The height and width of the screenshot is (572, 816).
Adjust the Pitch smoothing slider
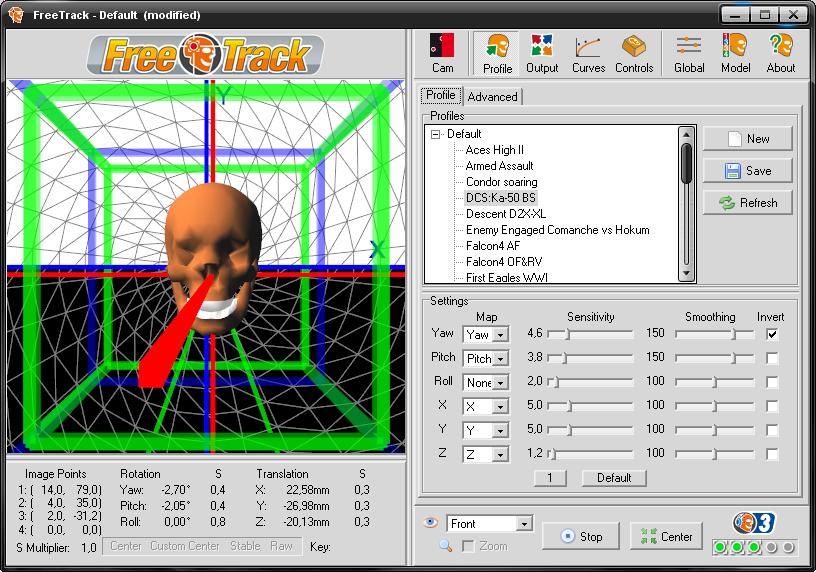point(714,358)
